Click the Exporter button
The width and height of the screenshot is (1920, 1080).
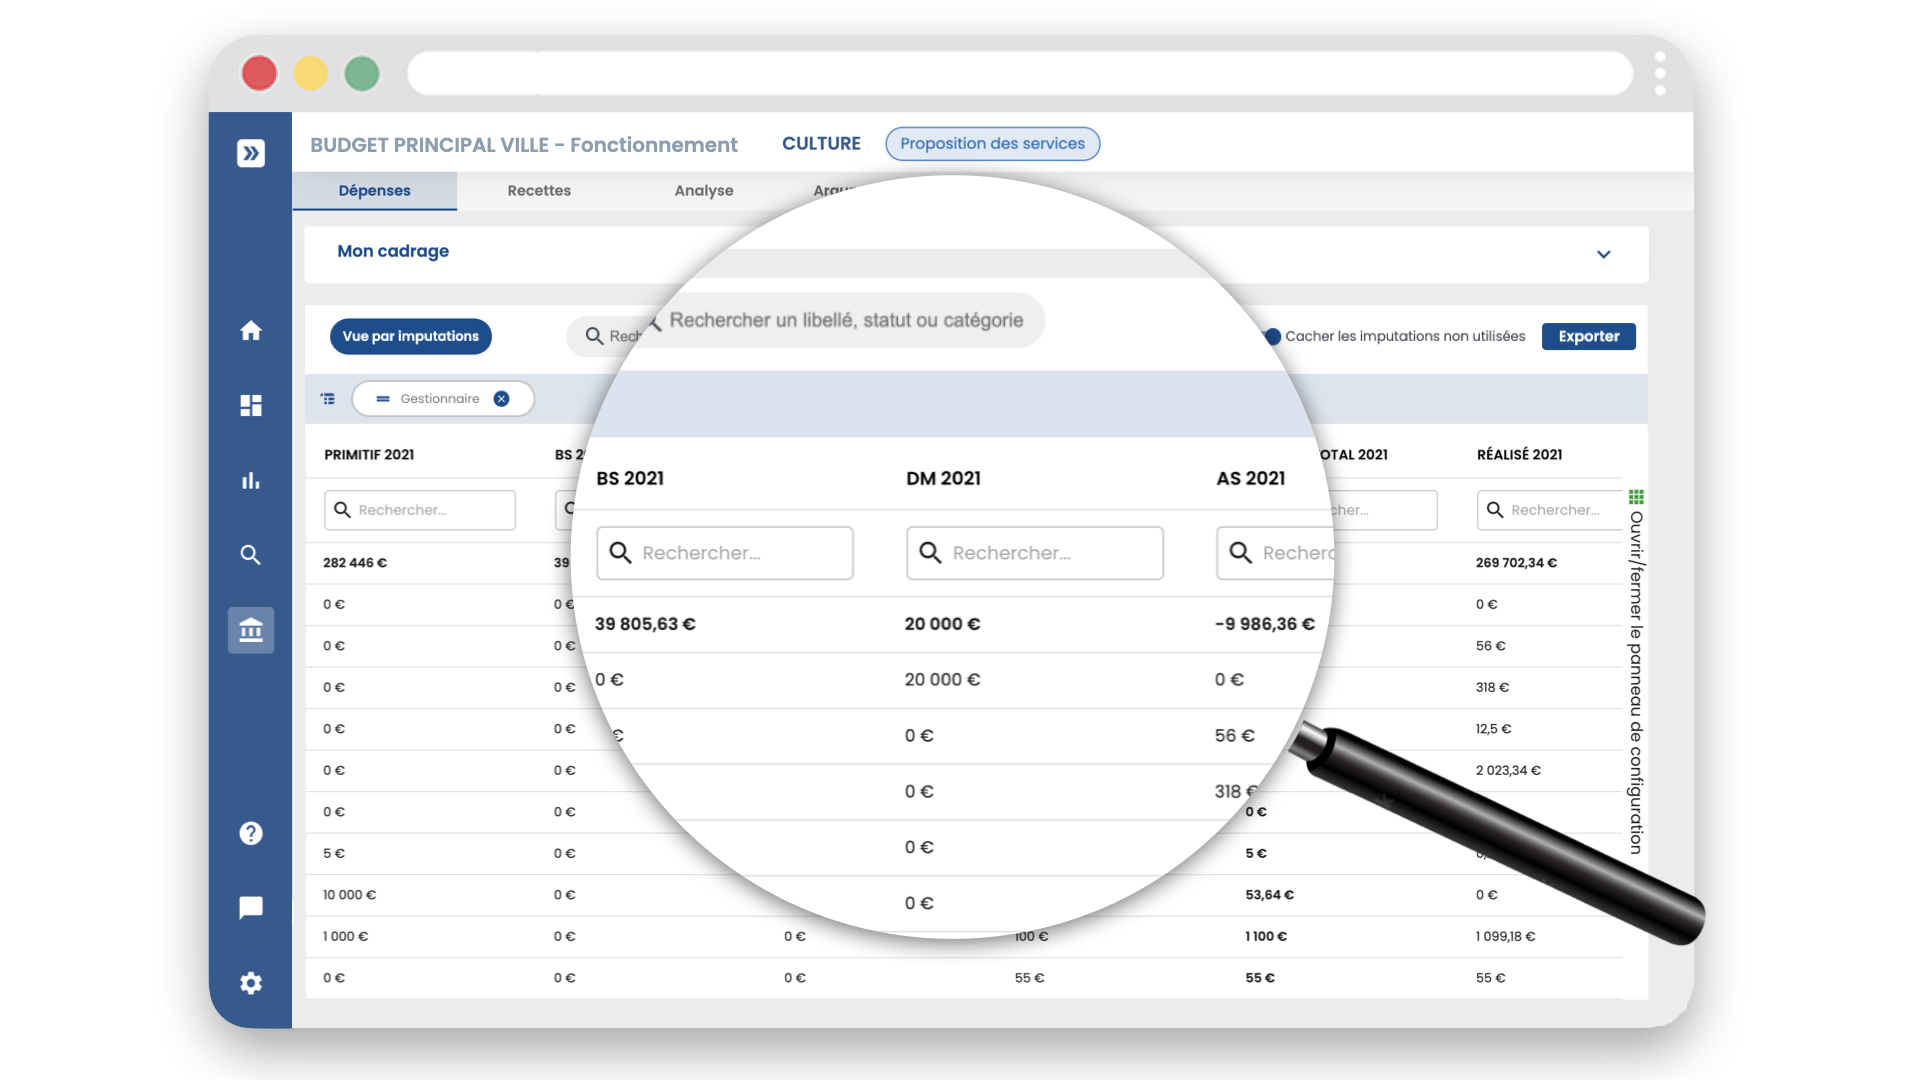1588,337
